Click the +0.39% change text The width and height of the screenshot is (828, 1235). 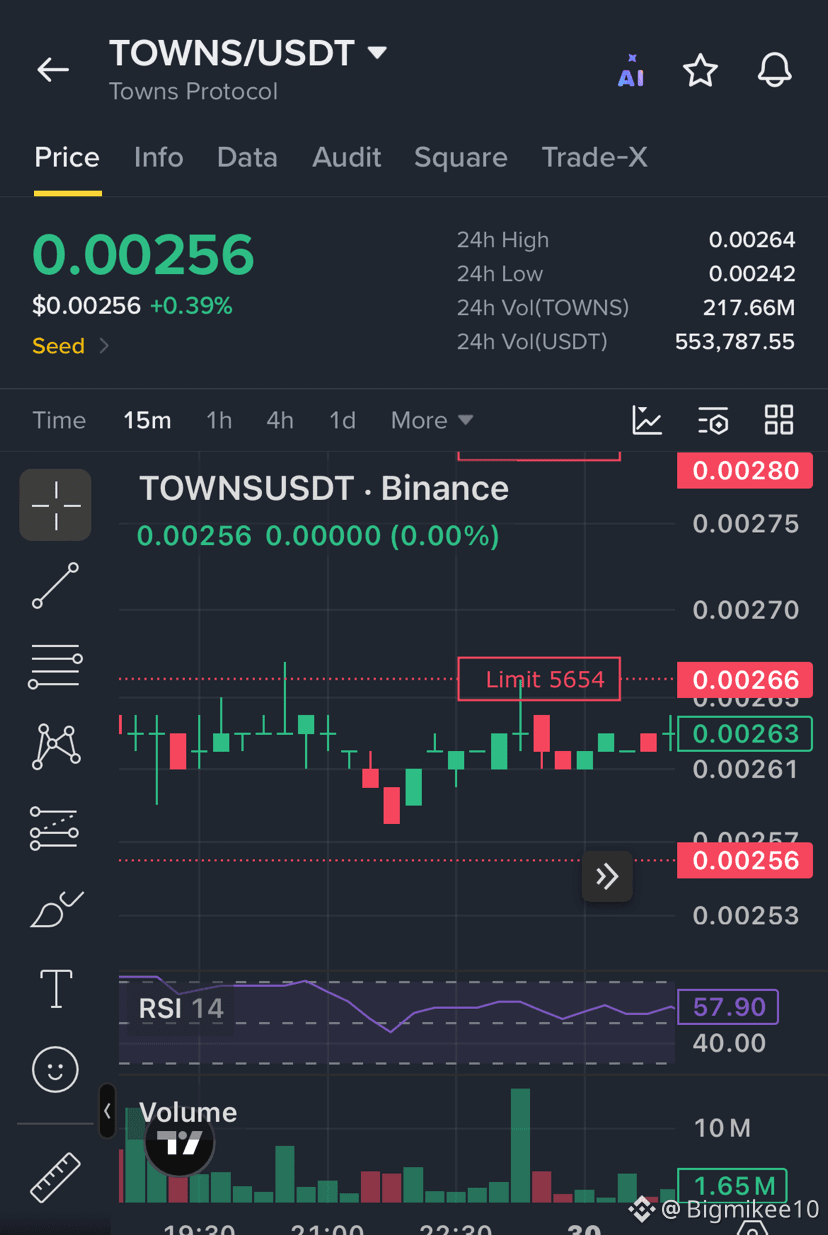[191, 306]
